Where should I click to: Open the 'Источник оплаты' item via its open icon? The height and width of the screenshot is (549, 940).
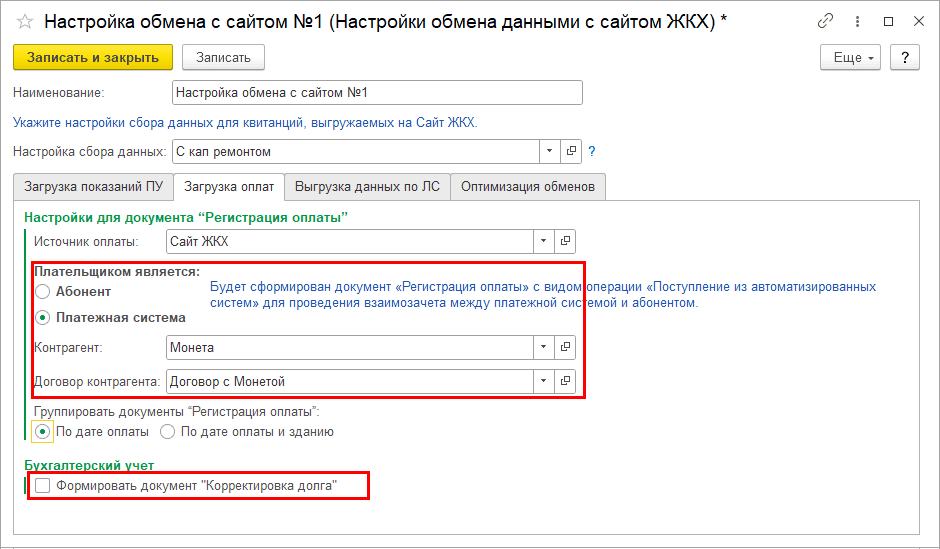pyautogui.click(x=565, y=241)
